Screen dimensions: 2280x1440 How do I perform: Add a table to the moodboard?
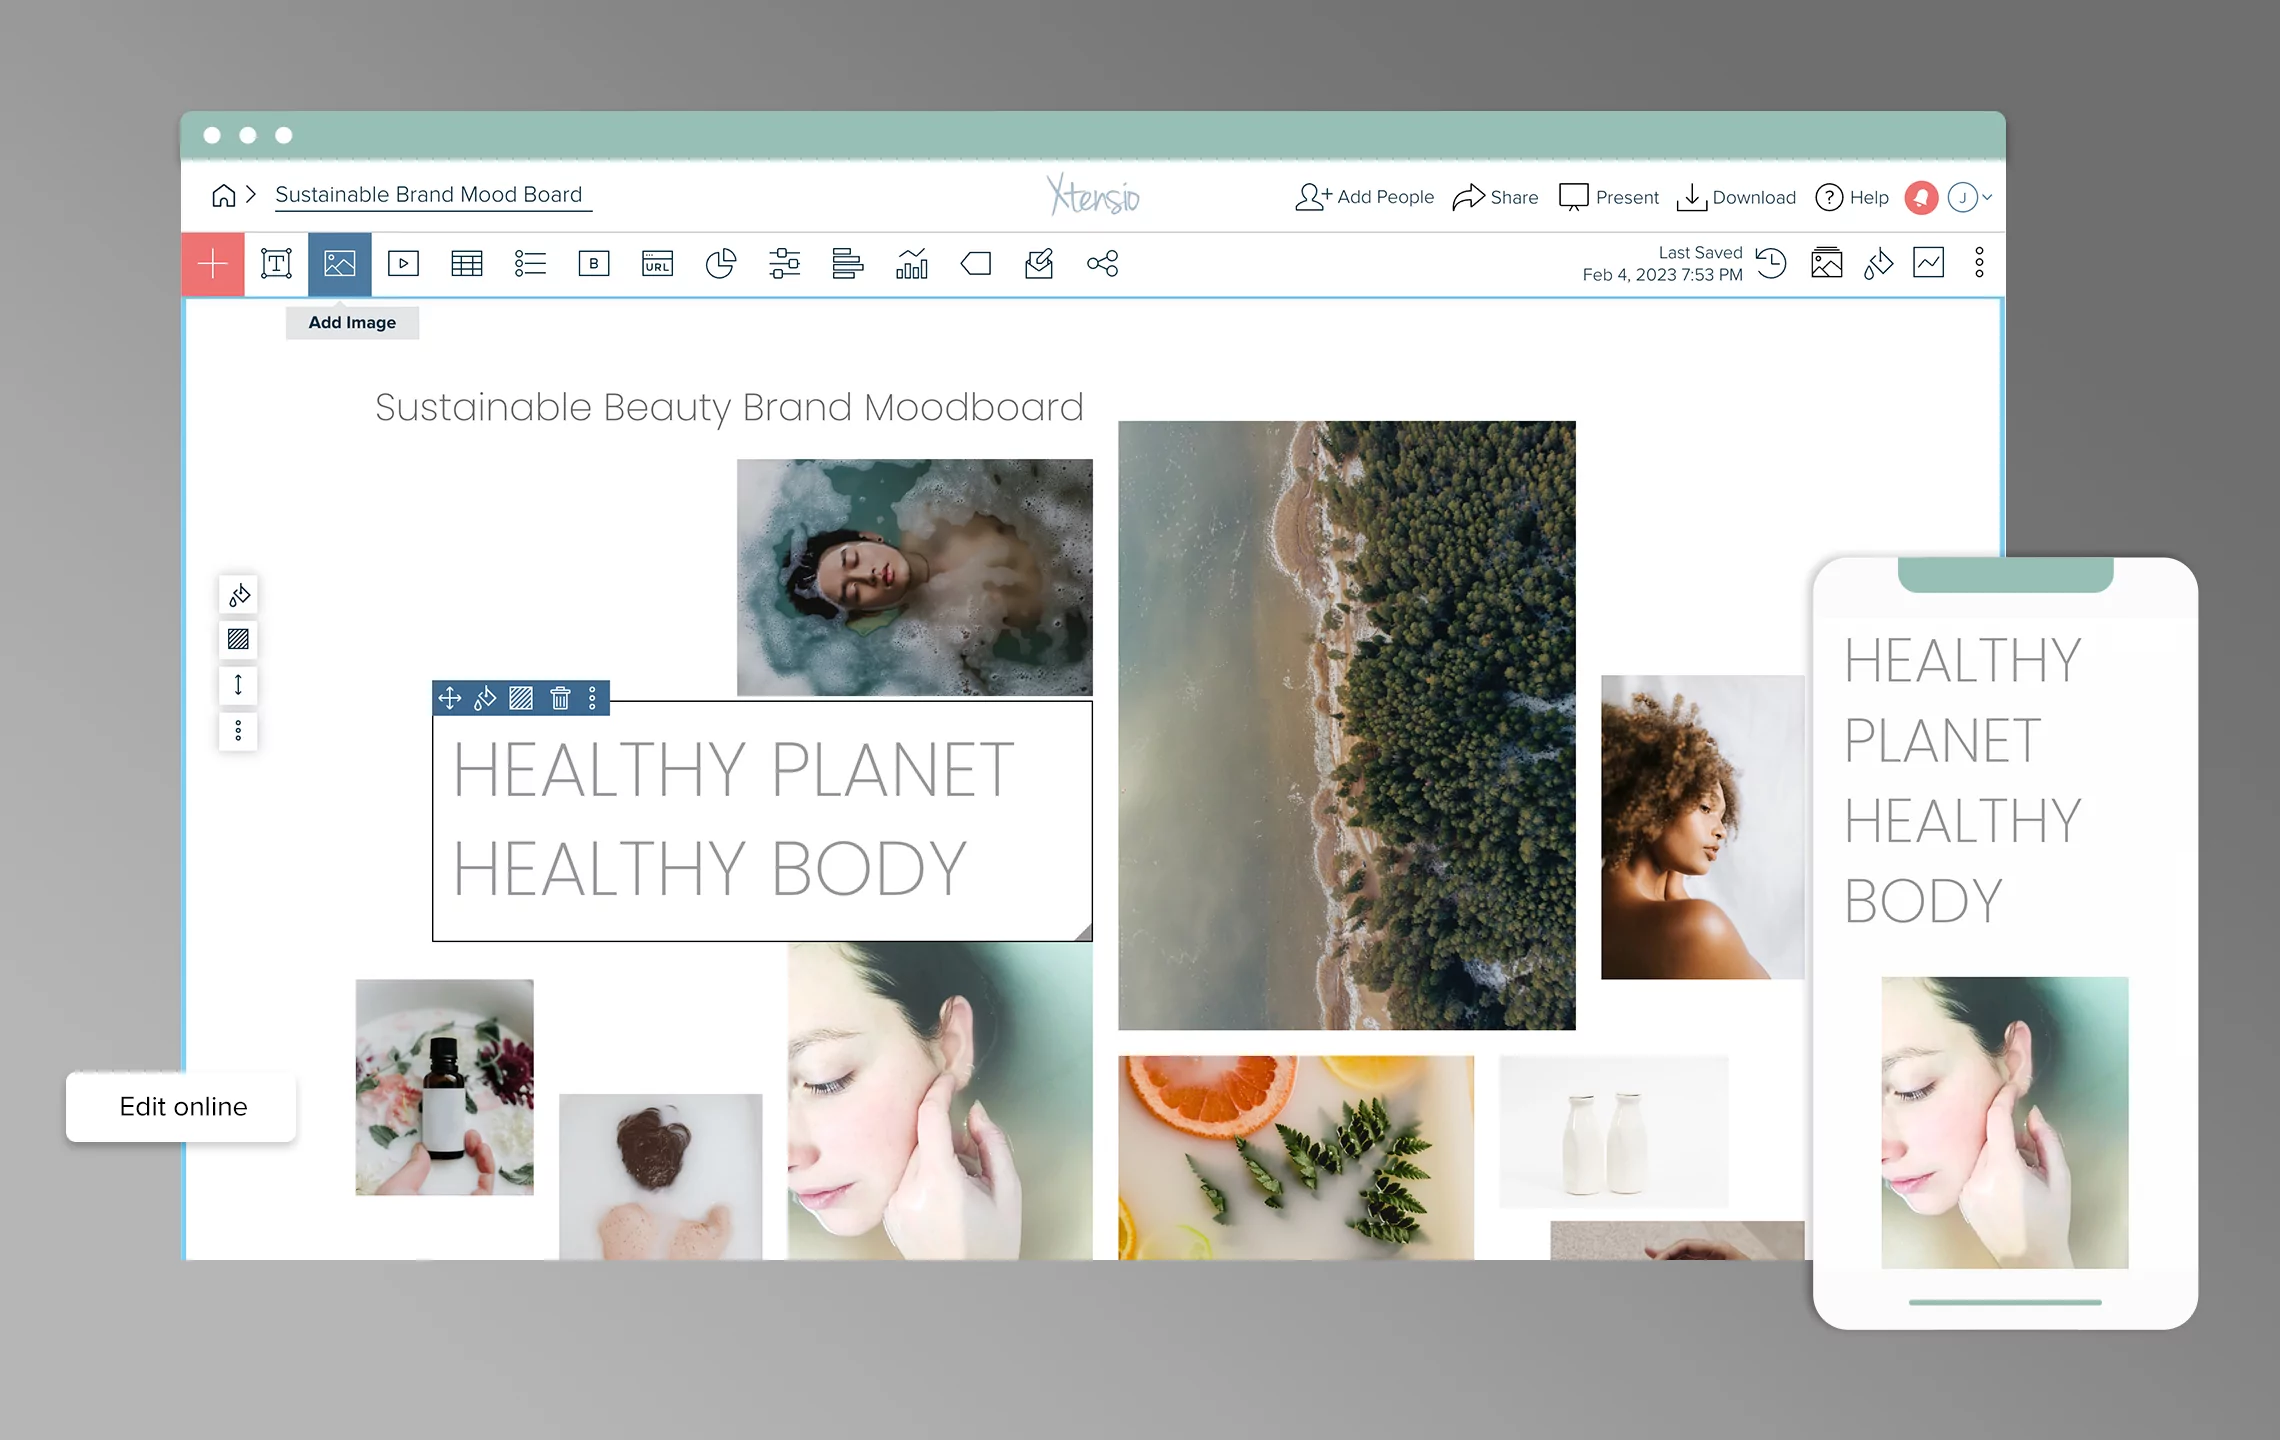466,263
